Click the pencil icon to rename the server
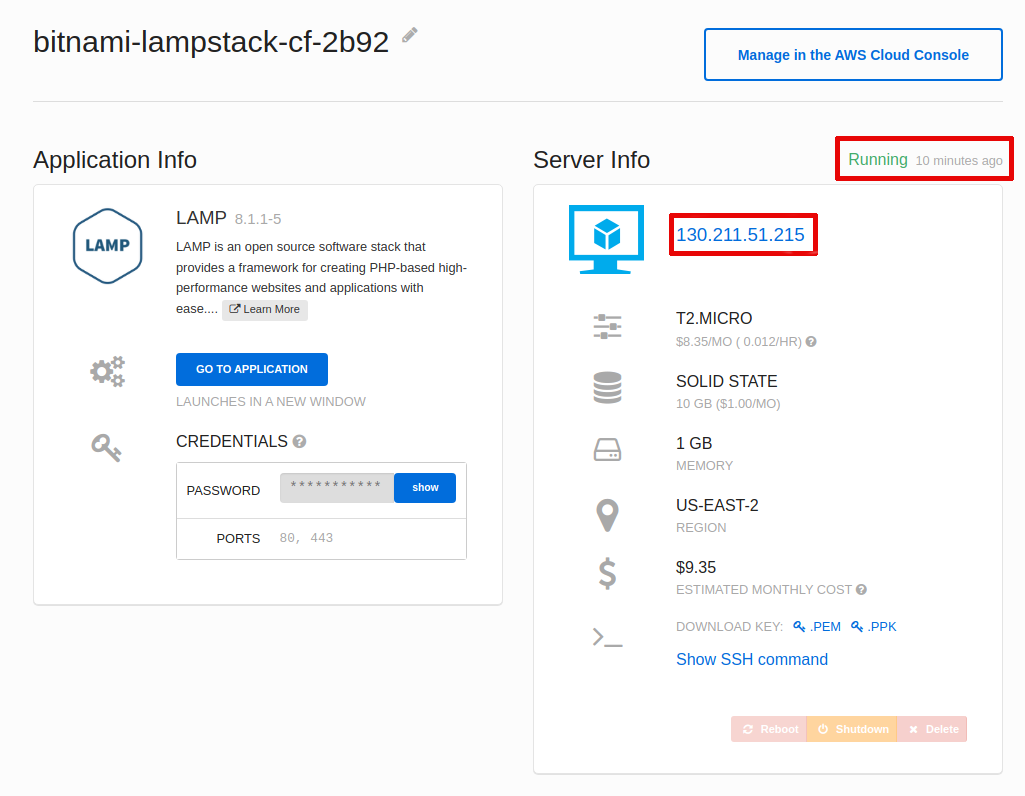The width and height of the screenshot is (1025, 796). click(410, 35)
